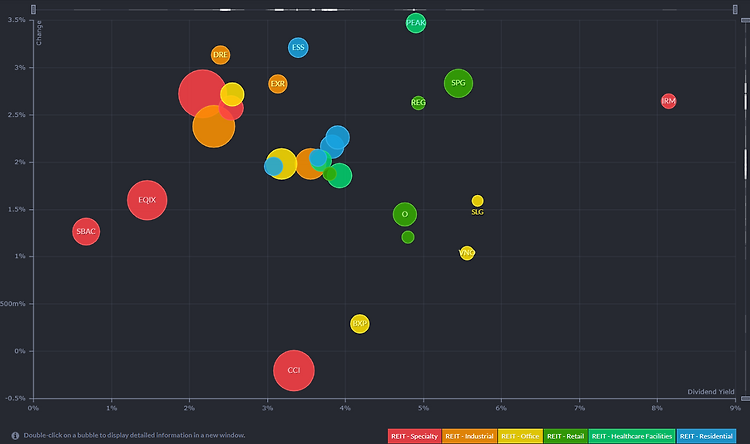Select the EXR bubble
Viewport: 750px width, 444px height.
coord(277,84)
